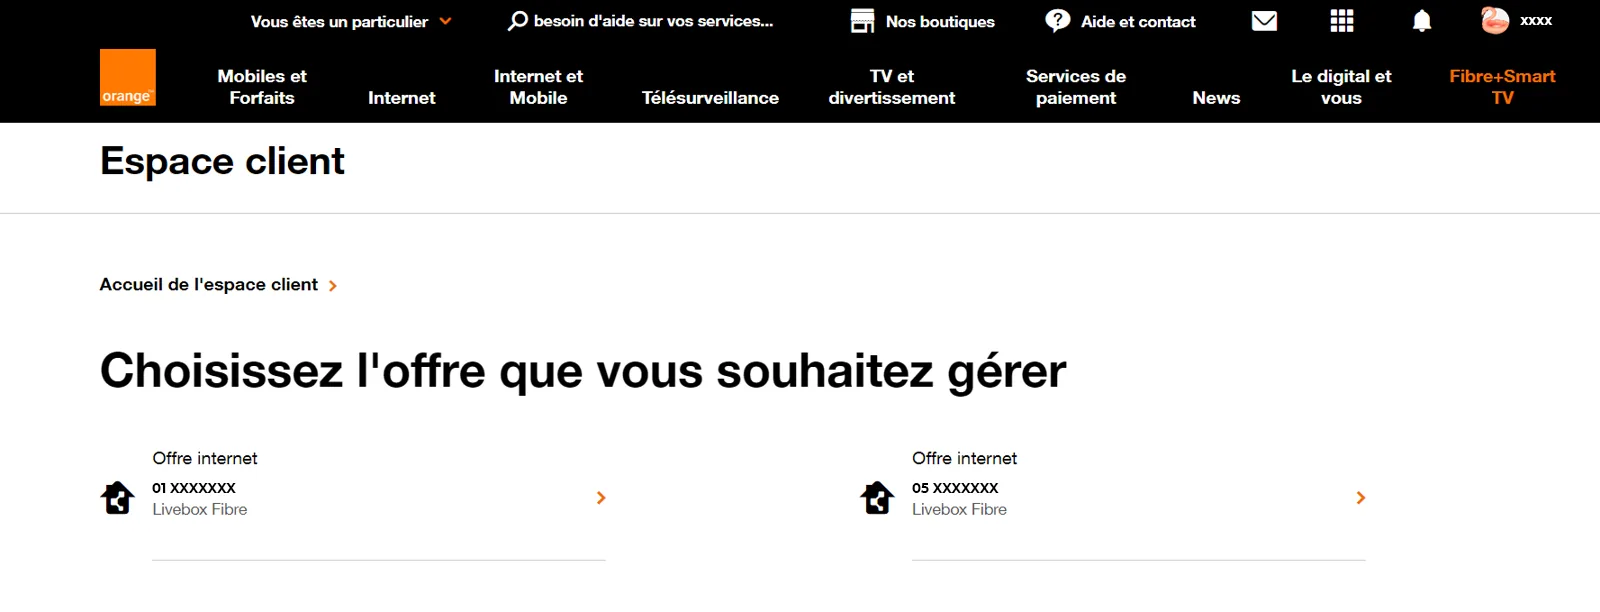Click the chevron after Accueil de l'espace client
This screenshot has height=612, width=1600.
point(333,286)
